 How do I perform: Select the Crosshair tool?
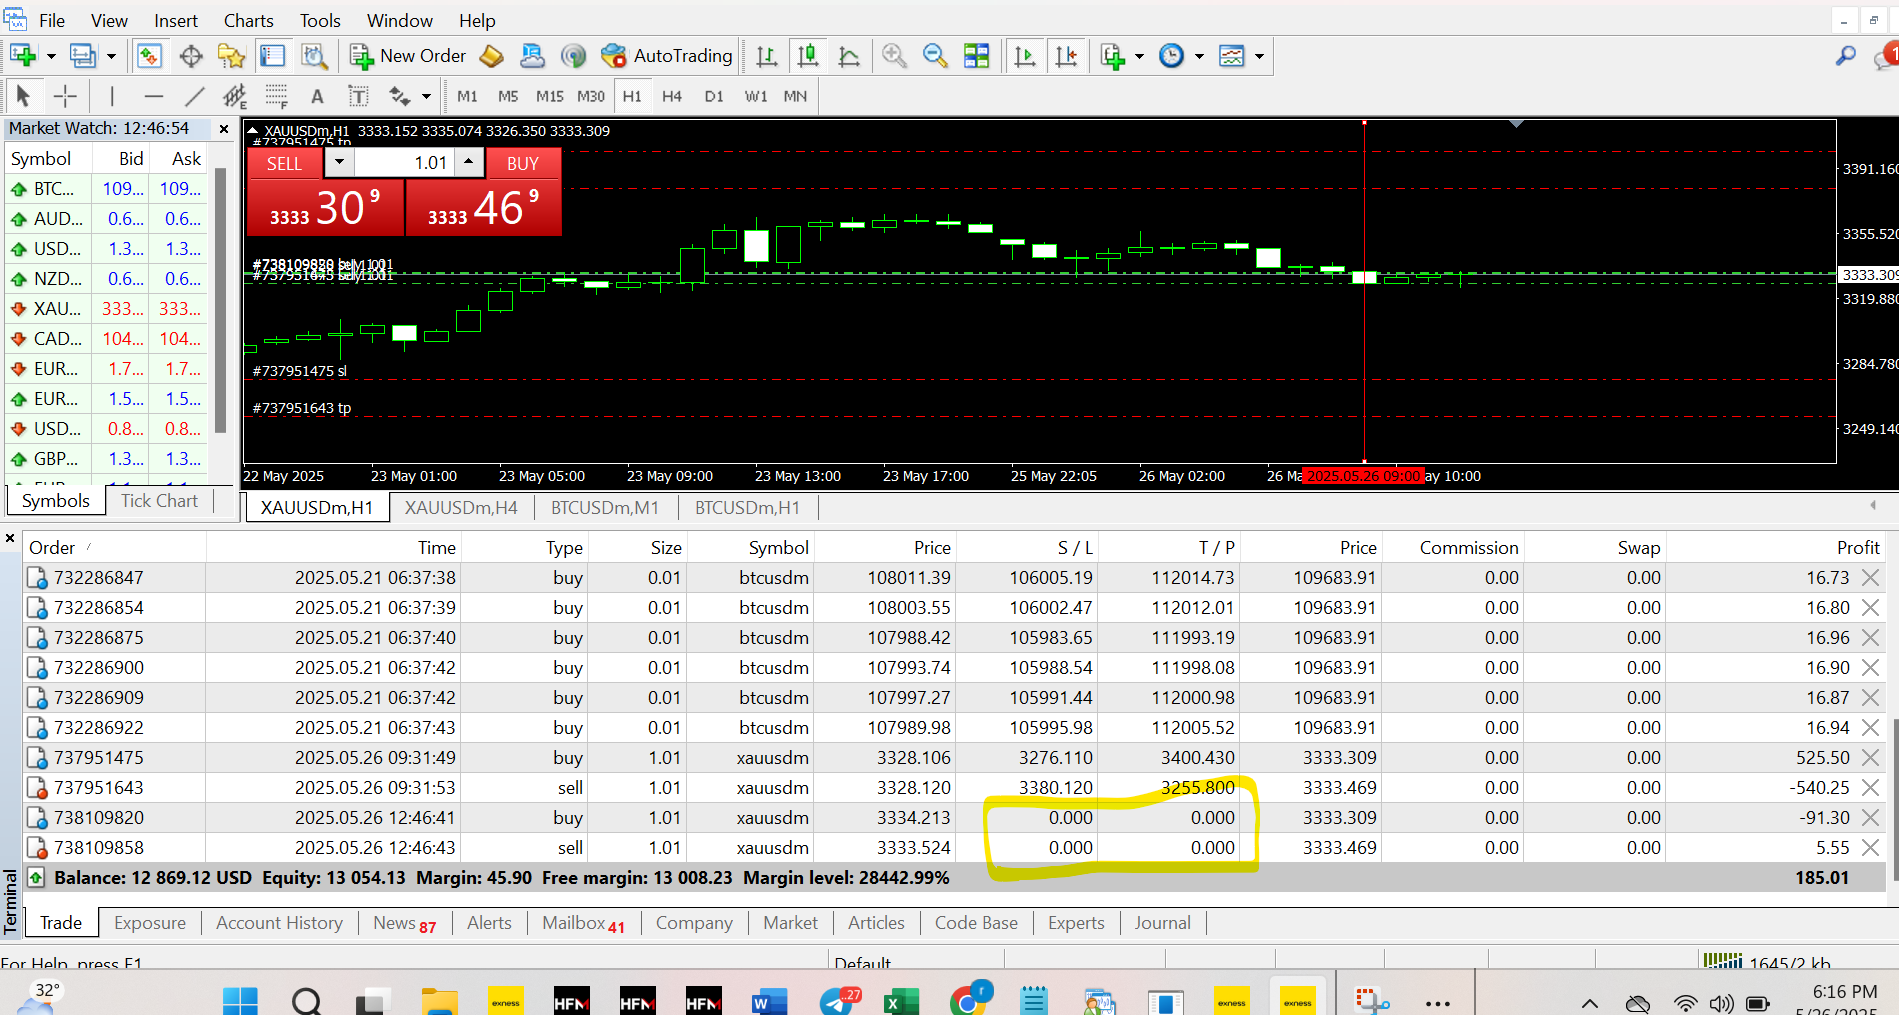[x=65, y=96]
